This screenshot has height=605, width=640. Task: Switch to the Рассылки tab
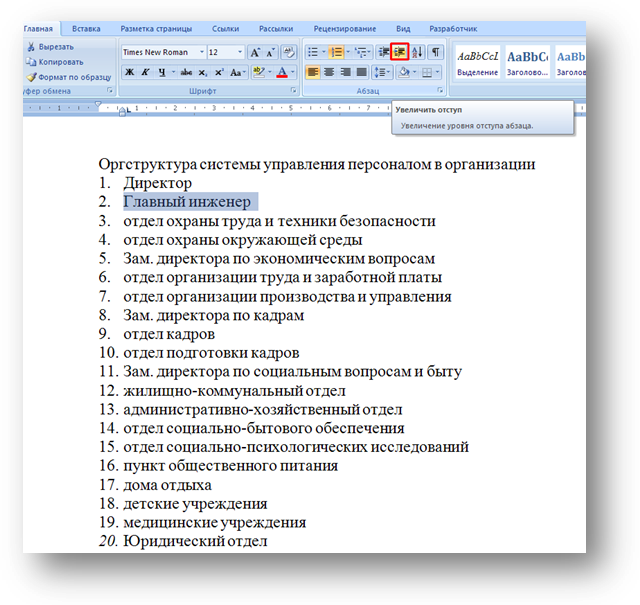point(276,29)
